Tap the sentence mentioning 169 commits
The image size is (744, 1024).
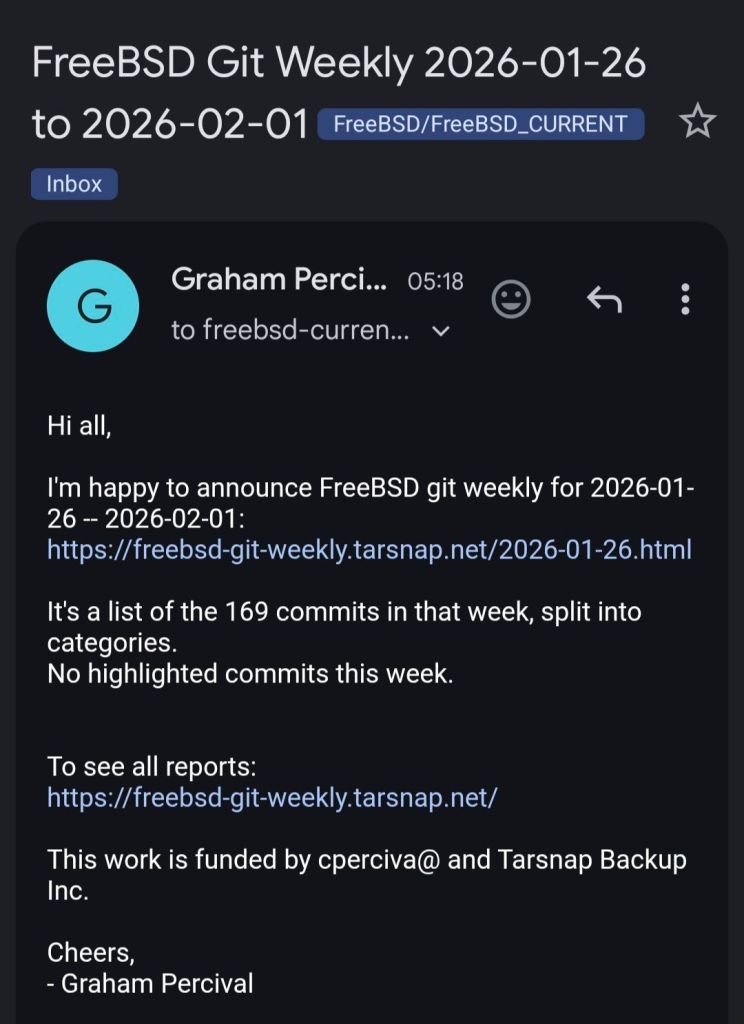(x=343, y=611)
